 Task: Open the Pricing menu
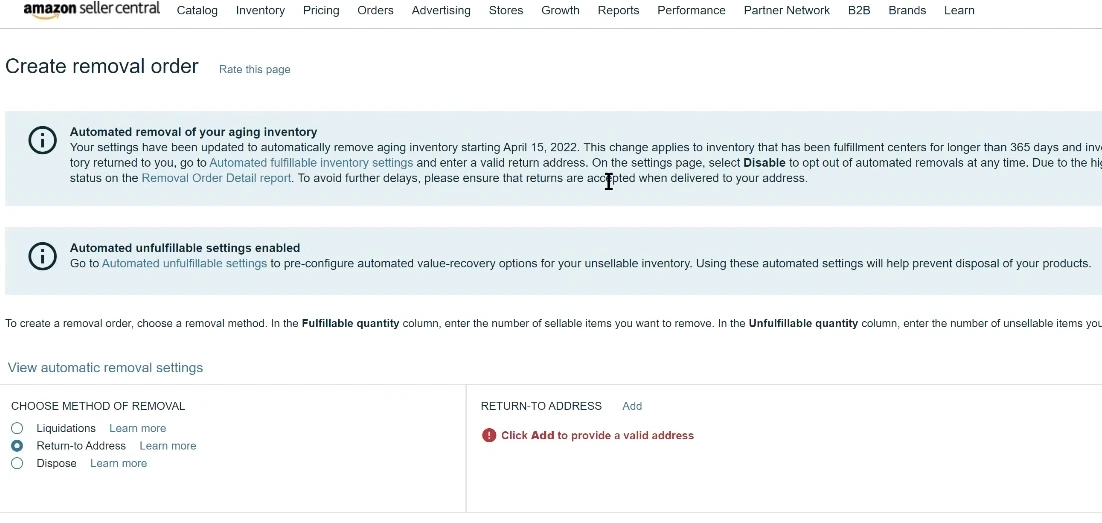321,11
